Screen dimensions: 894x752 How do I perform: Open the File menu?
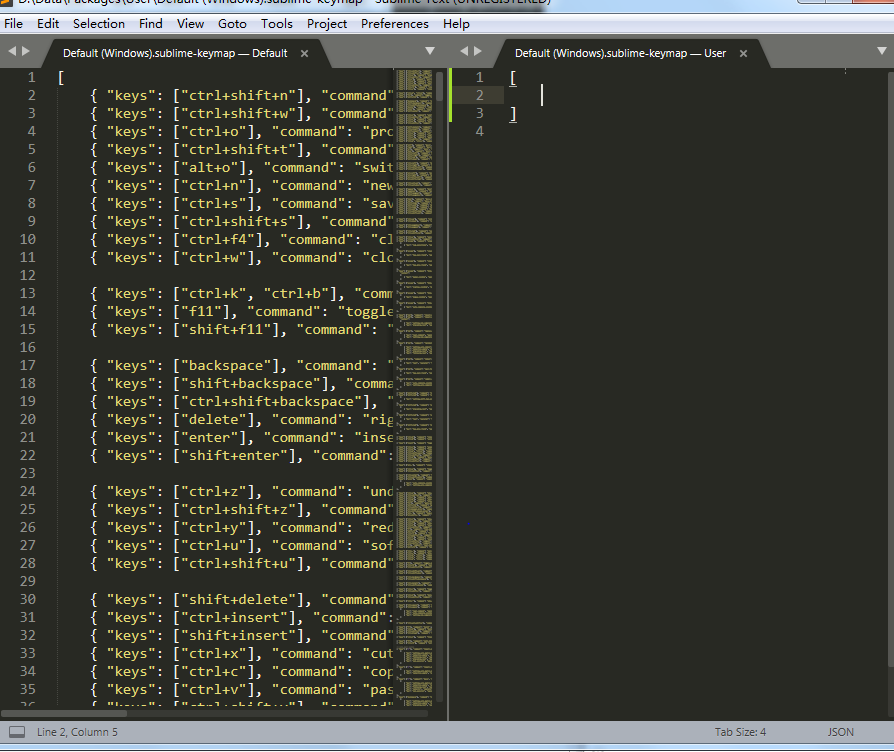click(13, 23)
